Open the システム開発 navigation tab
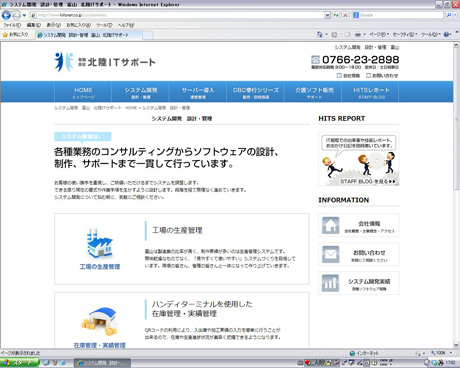 [x=141, y=92]
